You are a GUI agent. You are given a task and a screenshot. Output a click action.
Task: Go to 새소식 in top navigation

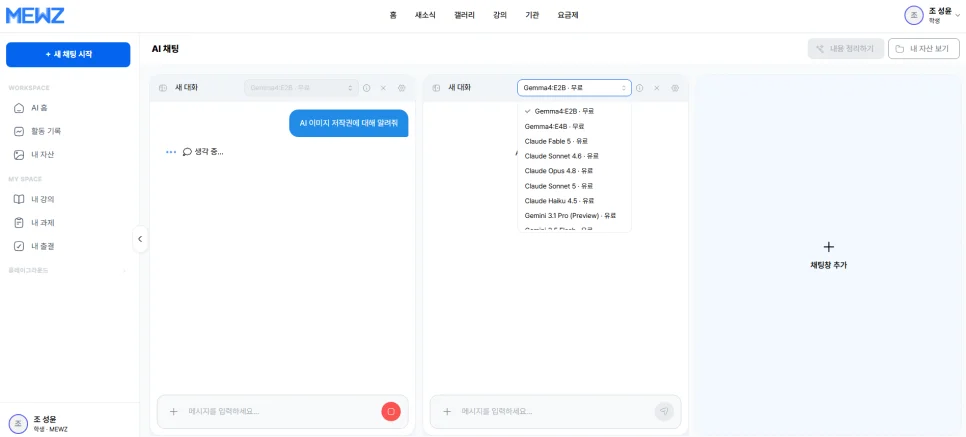click(x=425, y=15)
